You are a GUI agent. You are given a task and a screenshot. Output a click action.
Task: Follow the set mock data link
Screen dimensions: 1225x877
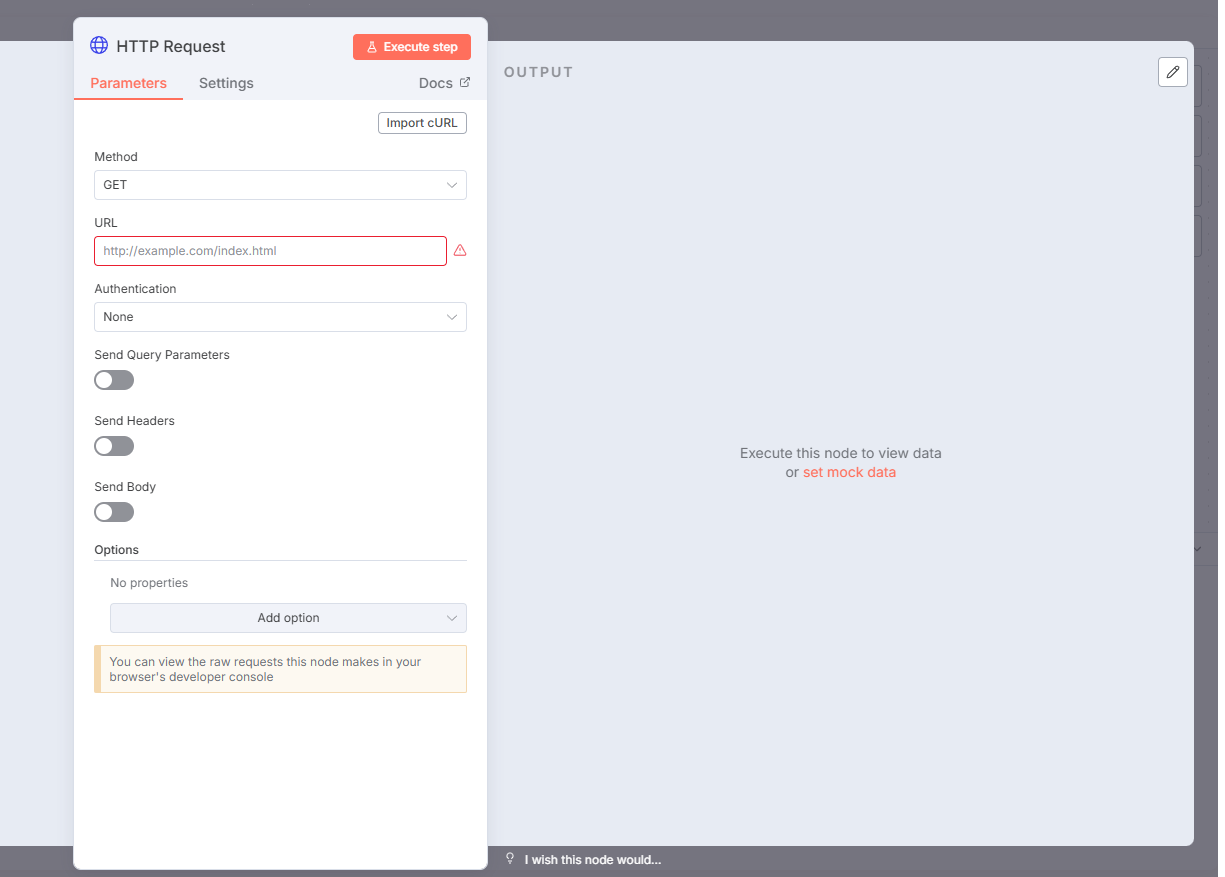[849, 472]
